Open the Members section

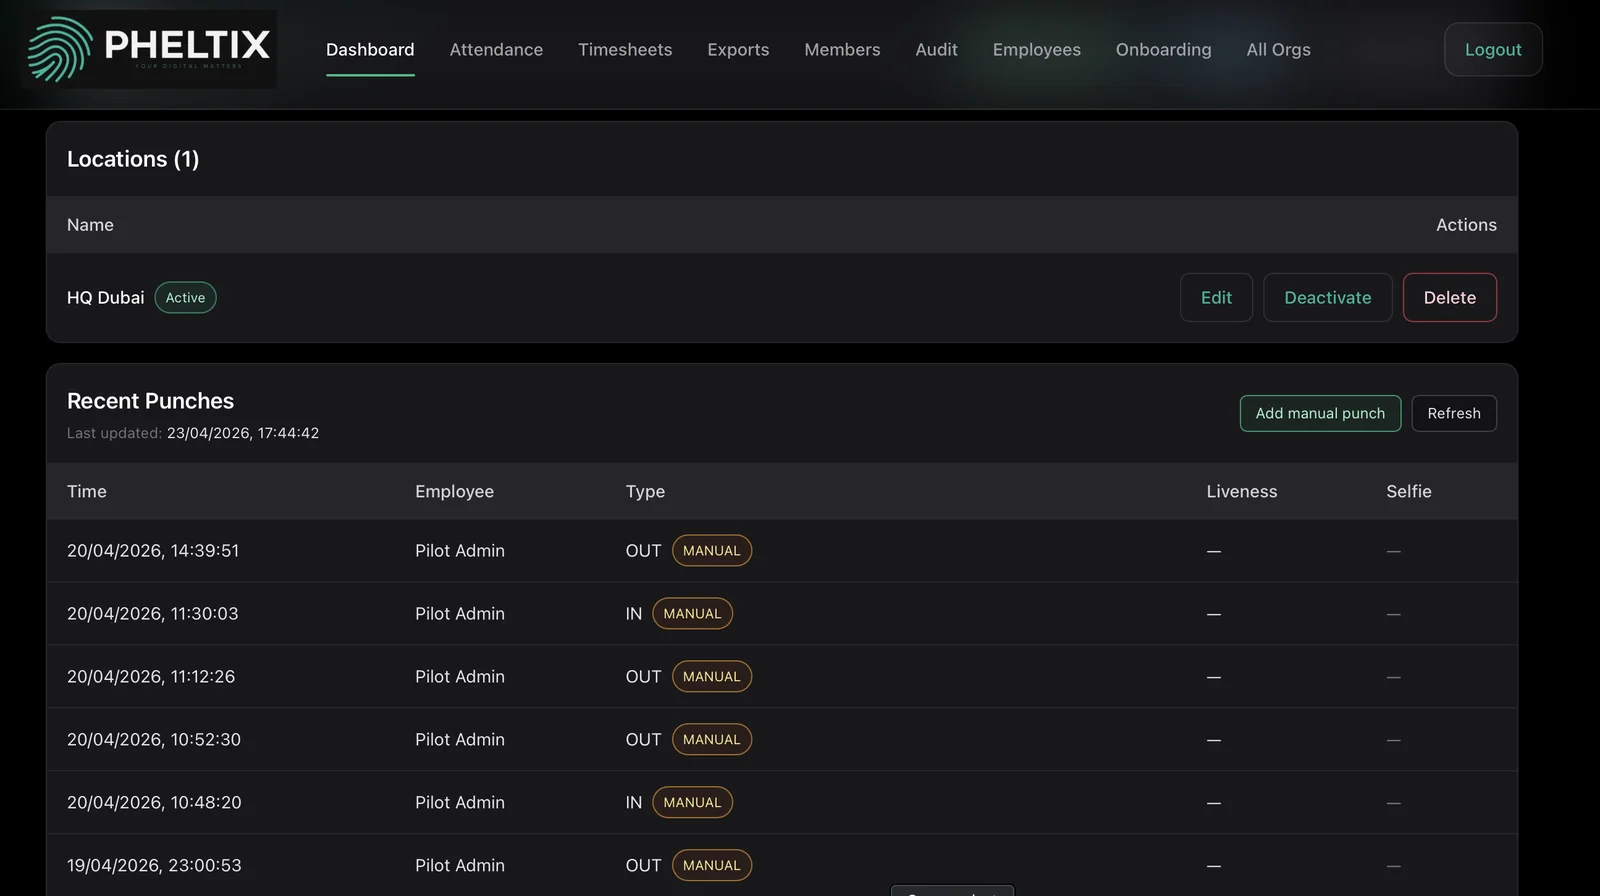(842, 50)
